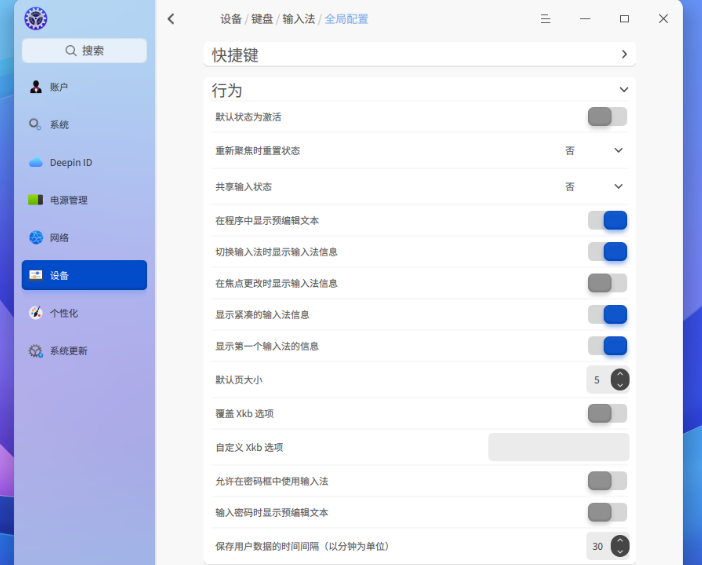The height and width of the screenshot is (565, 702).
Task: Decrease 默认页大小 value
Action: coord(620,385)
